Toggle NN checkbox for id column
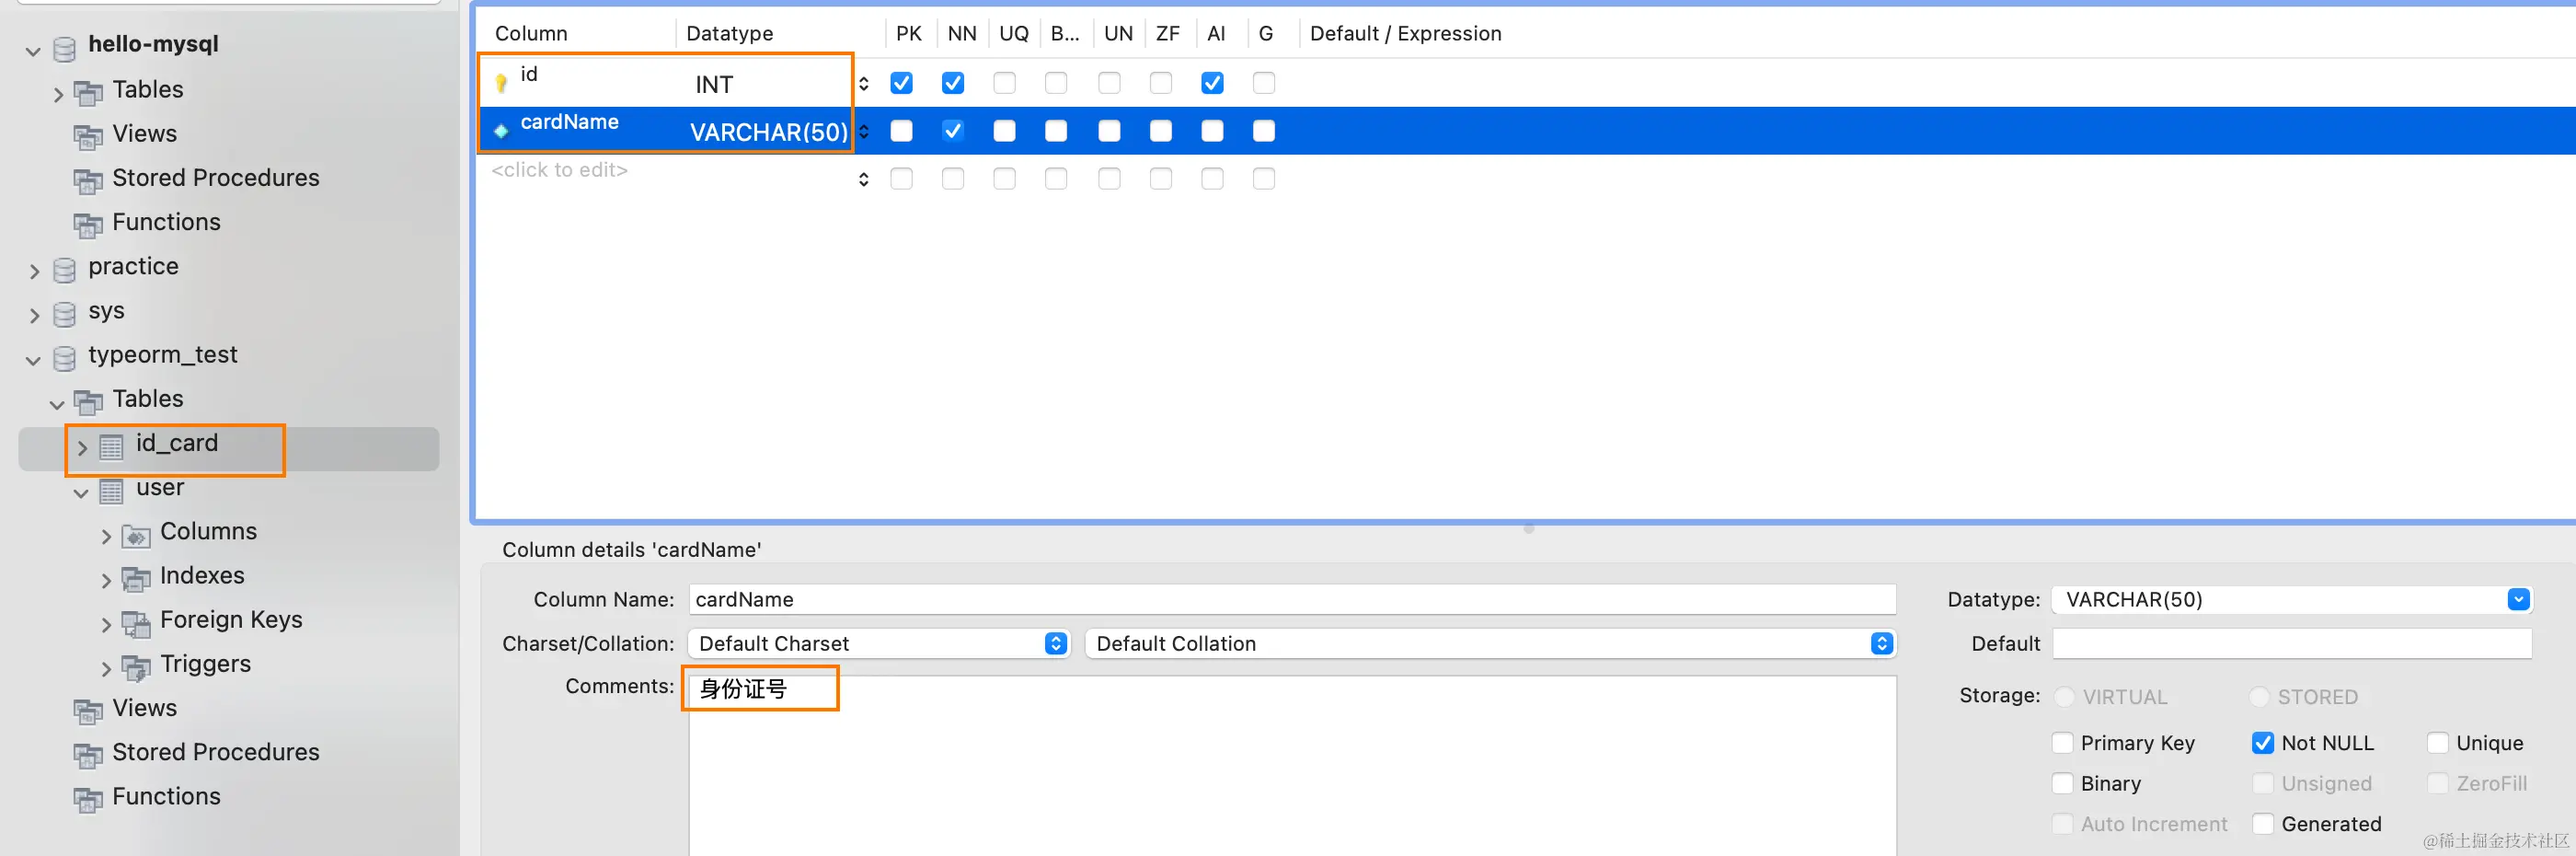 click(953, 83)
